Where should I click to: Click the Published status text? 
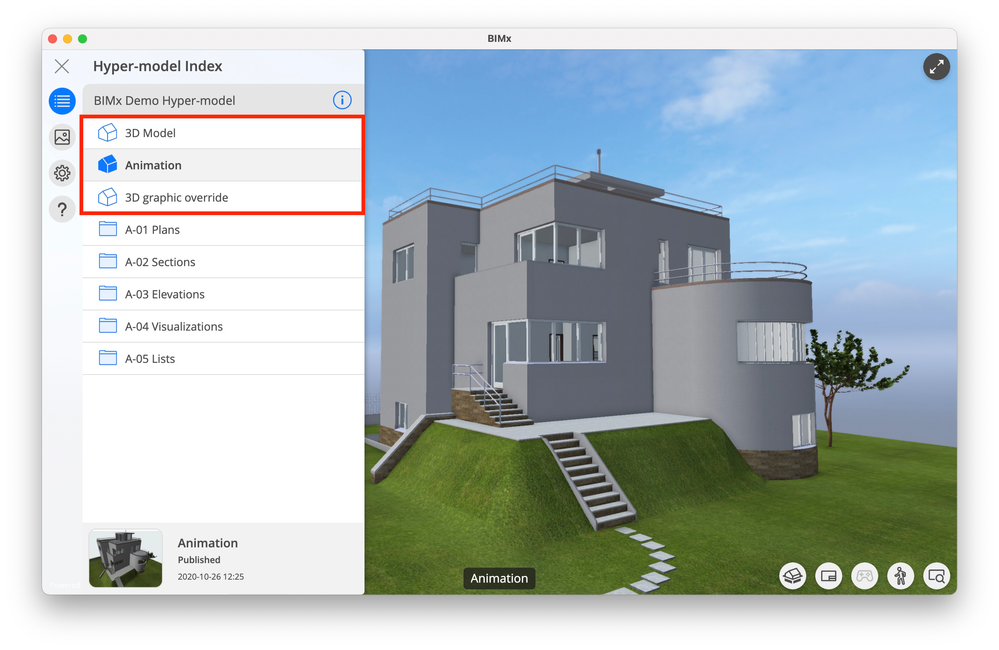[199, 560]
